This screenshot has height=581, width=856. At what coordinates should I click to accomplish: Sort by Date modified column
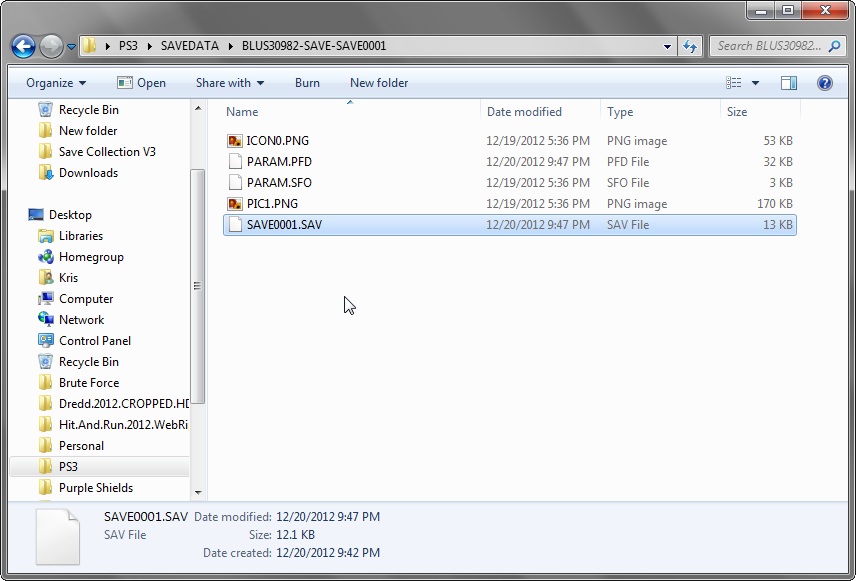(x=524, y=112)
